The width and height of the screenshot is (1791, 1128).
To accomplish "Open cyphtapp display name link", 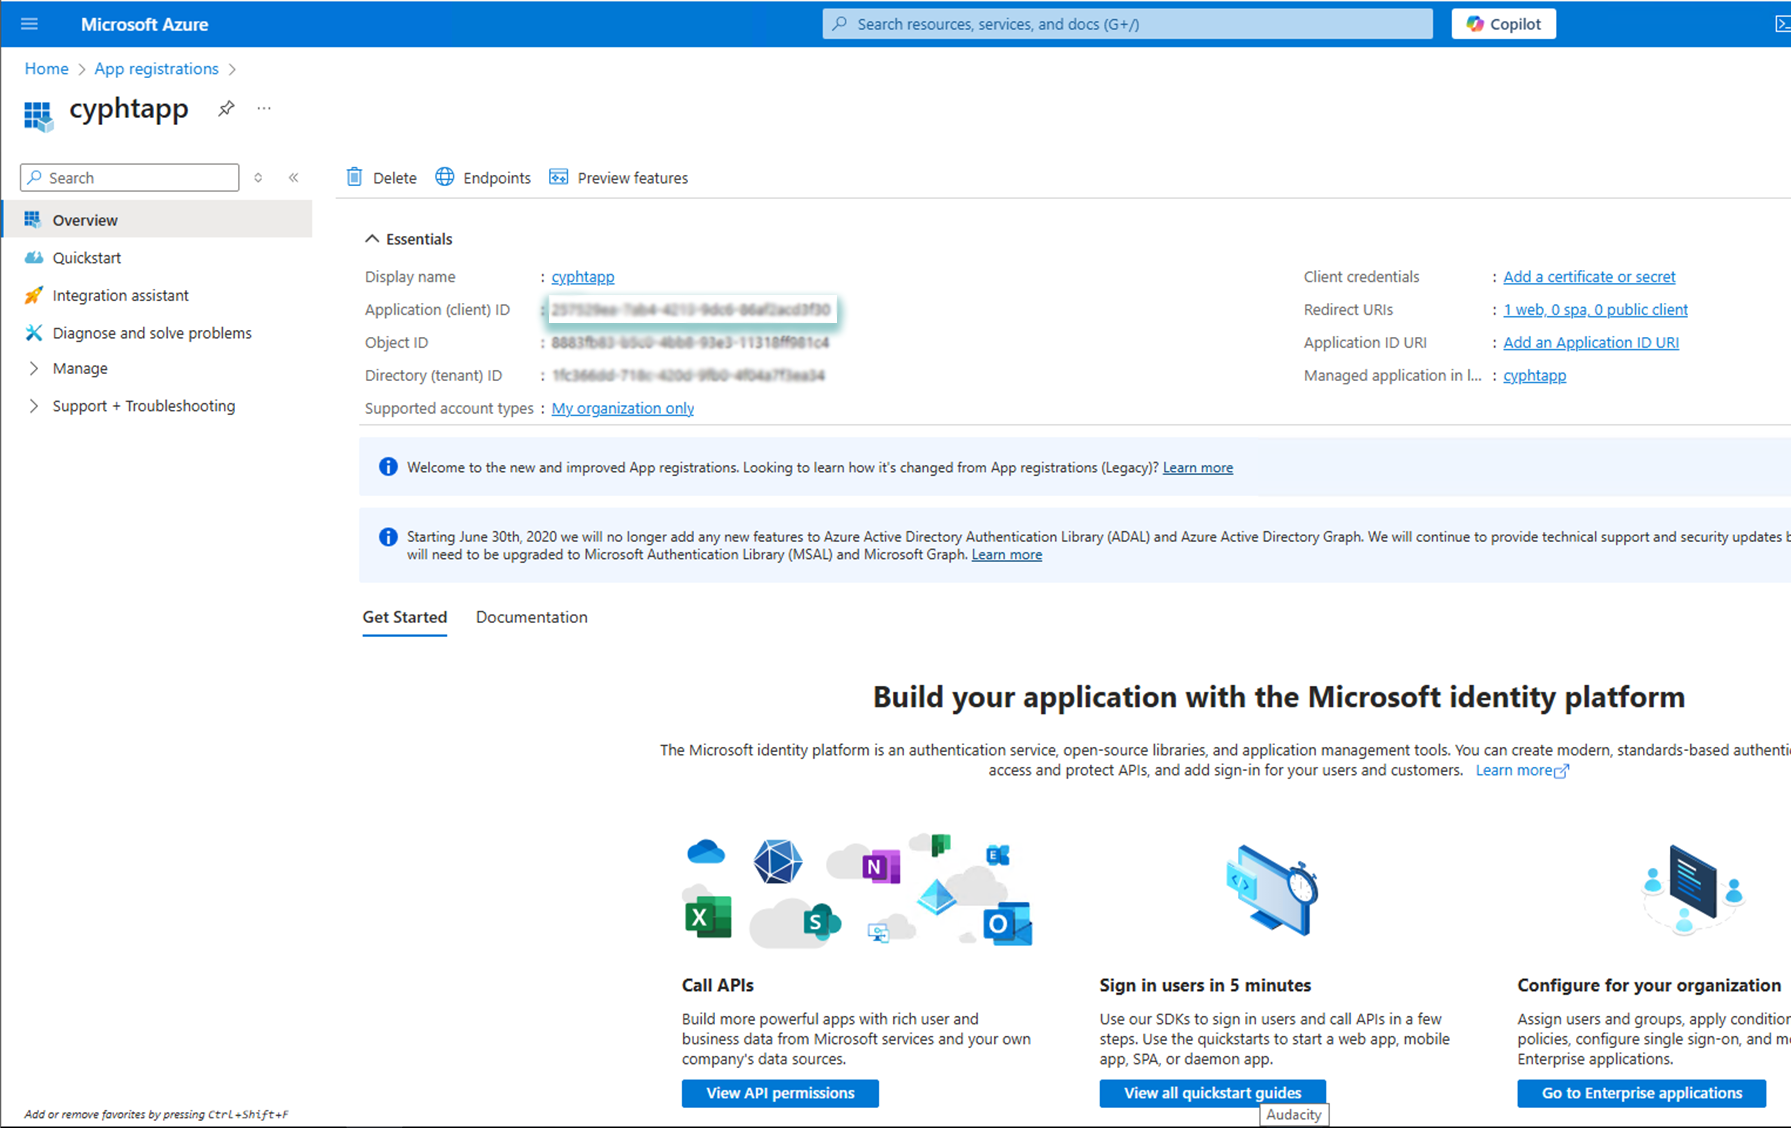I will (x=583, y=277).
